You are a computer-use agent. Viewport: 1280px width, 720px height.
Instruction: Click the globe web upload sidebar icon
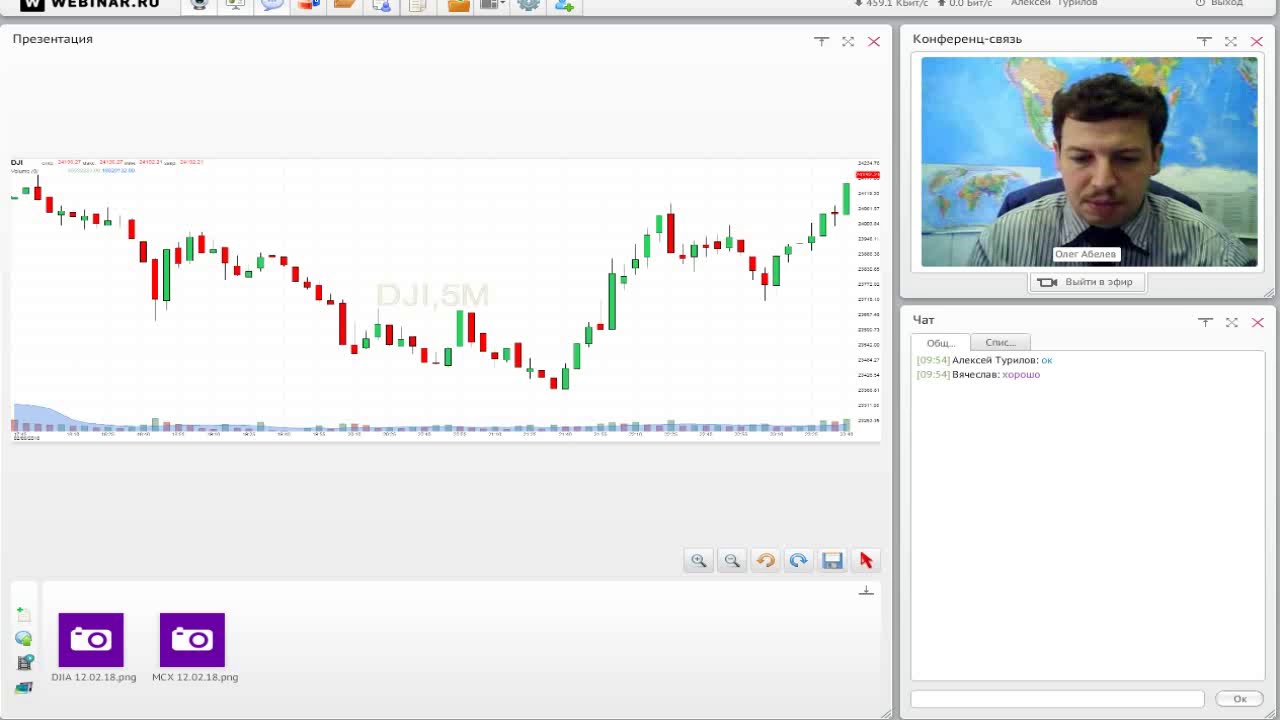pos(24,639)
